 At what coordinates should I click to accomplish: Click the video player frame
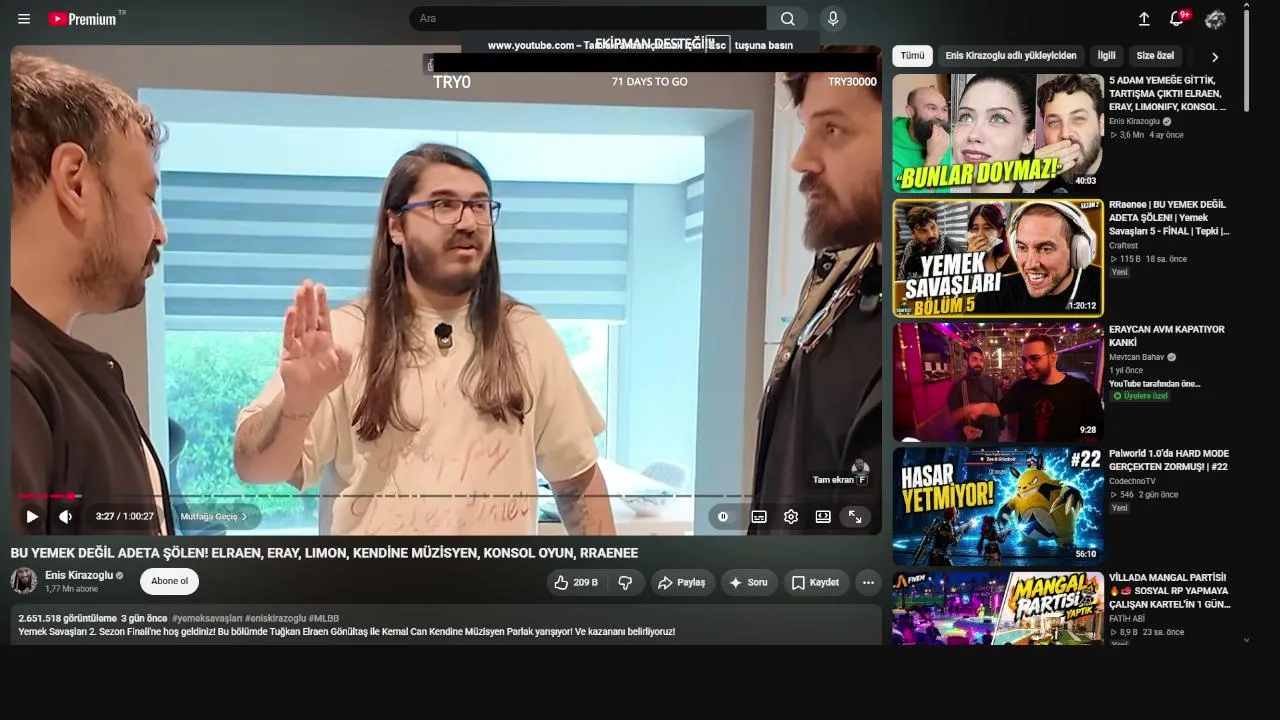coord(446,290)
